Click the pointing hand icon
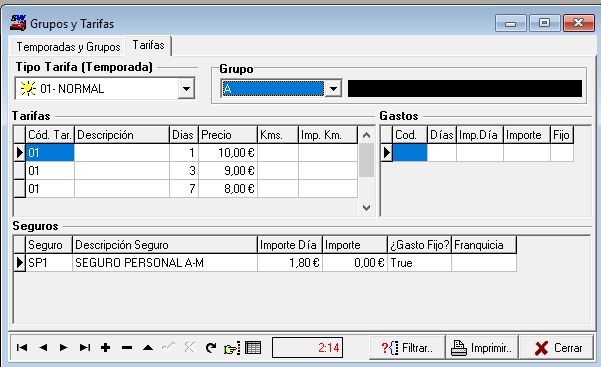Image resolution: width=601 pixels, height=367 pixels. 232,348
